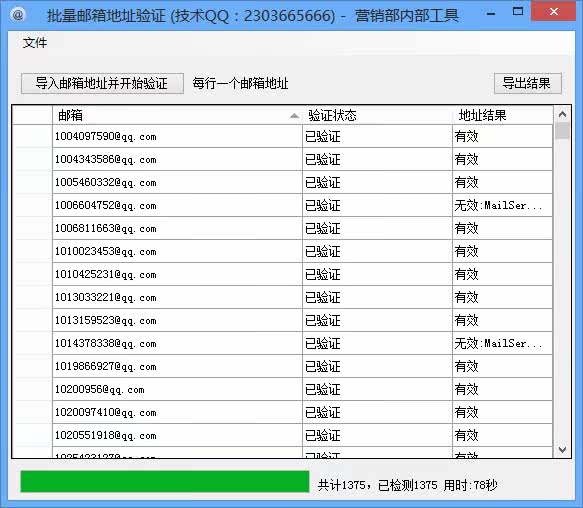Select row 10200956@qq.com
Viewport: 583px width, 508px height.
click(283, 390)
